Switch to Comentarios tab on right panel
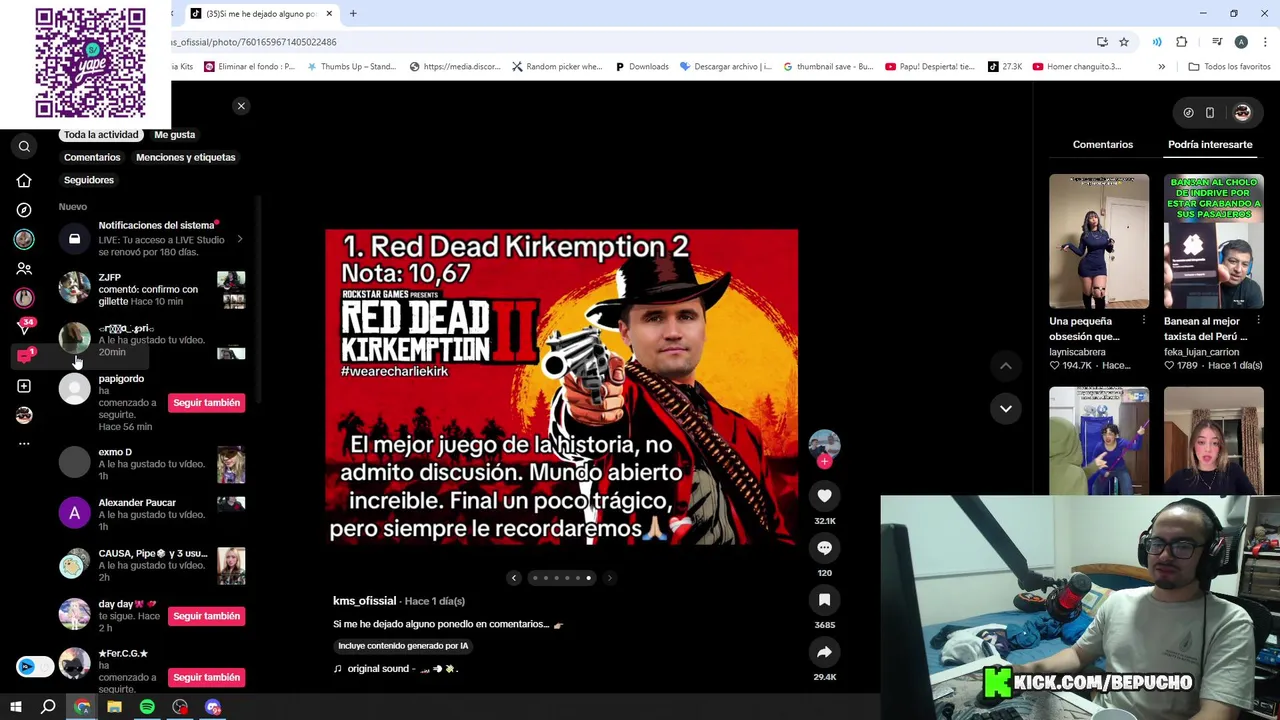The width and height of the screenshot is (1280, 720). pyautogui.click(x=1103, y=145)
